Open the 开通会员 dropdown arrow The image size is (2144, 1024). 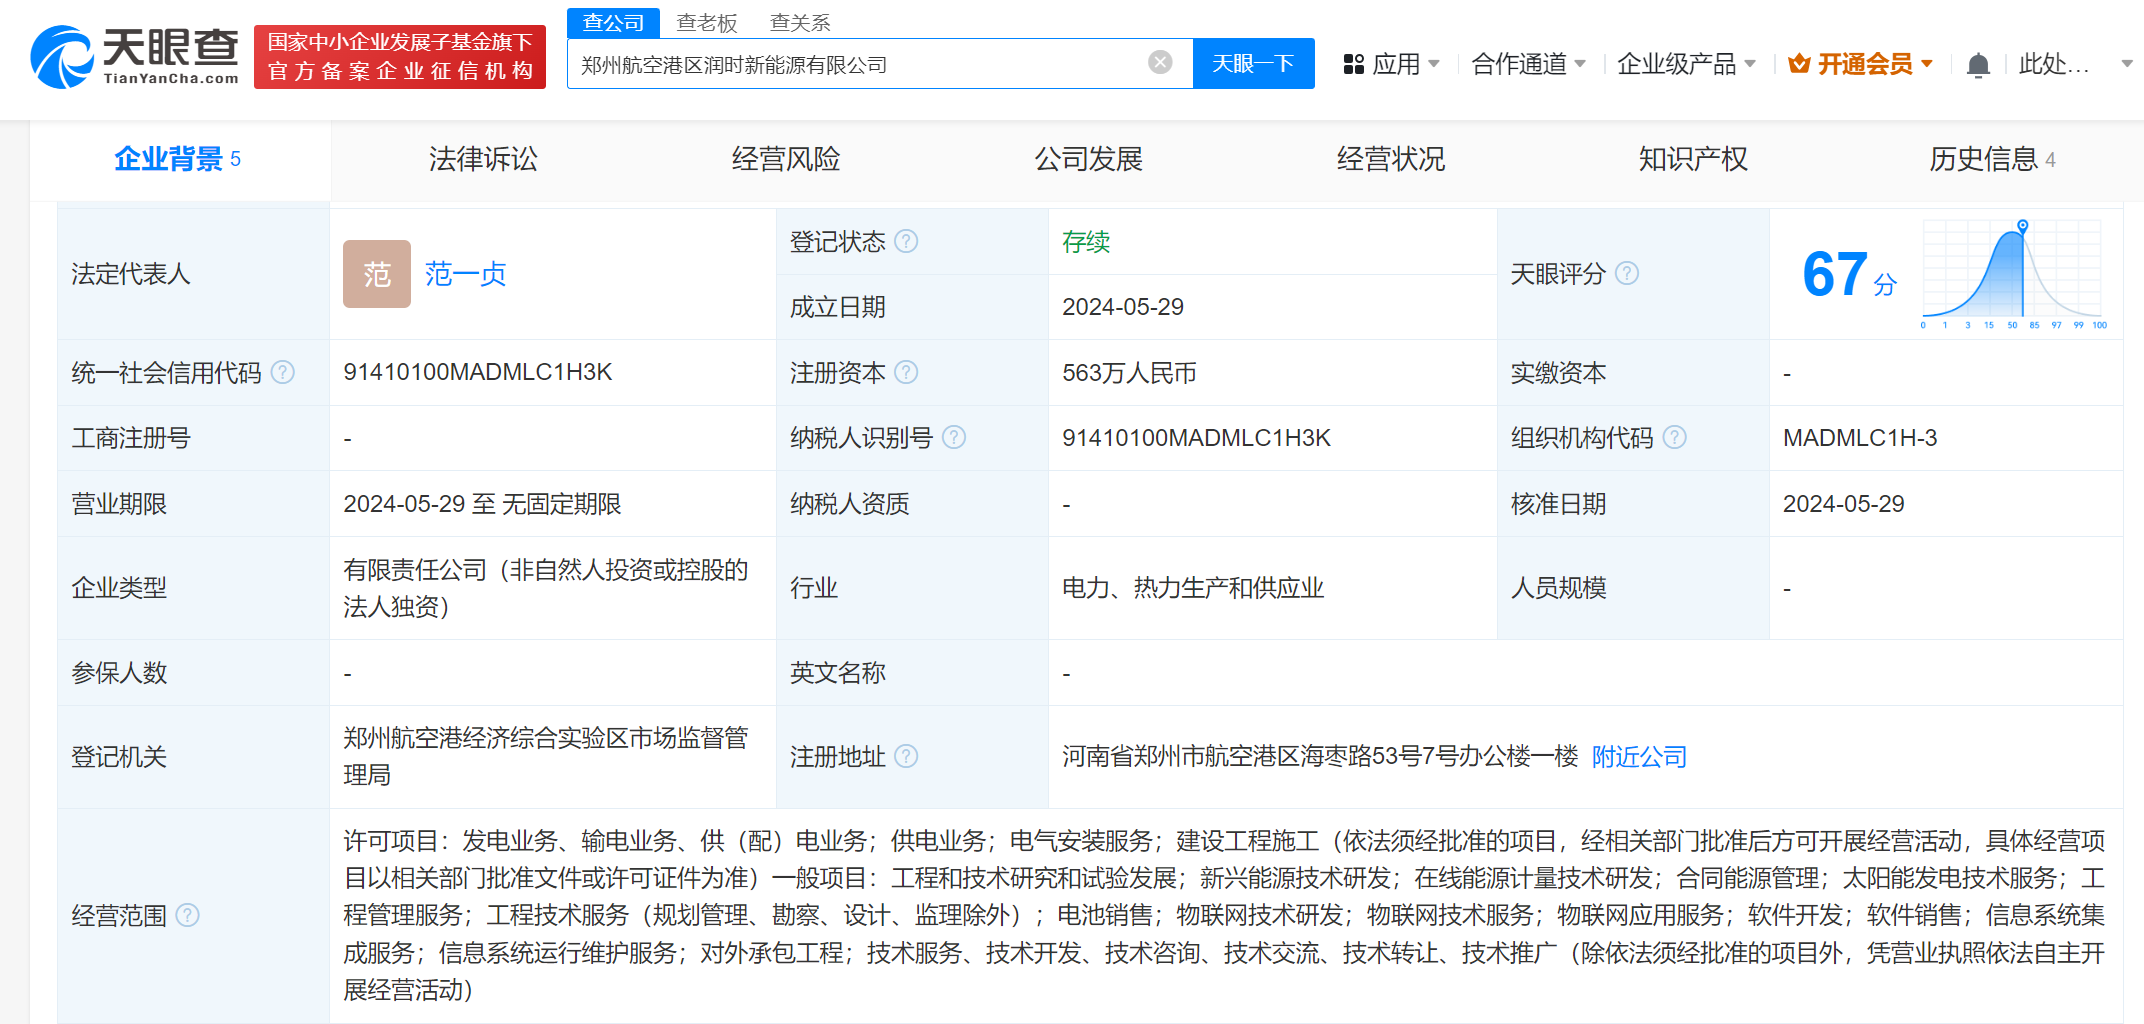1926,63
